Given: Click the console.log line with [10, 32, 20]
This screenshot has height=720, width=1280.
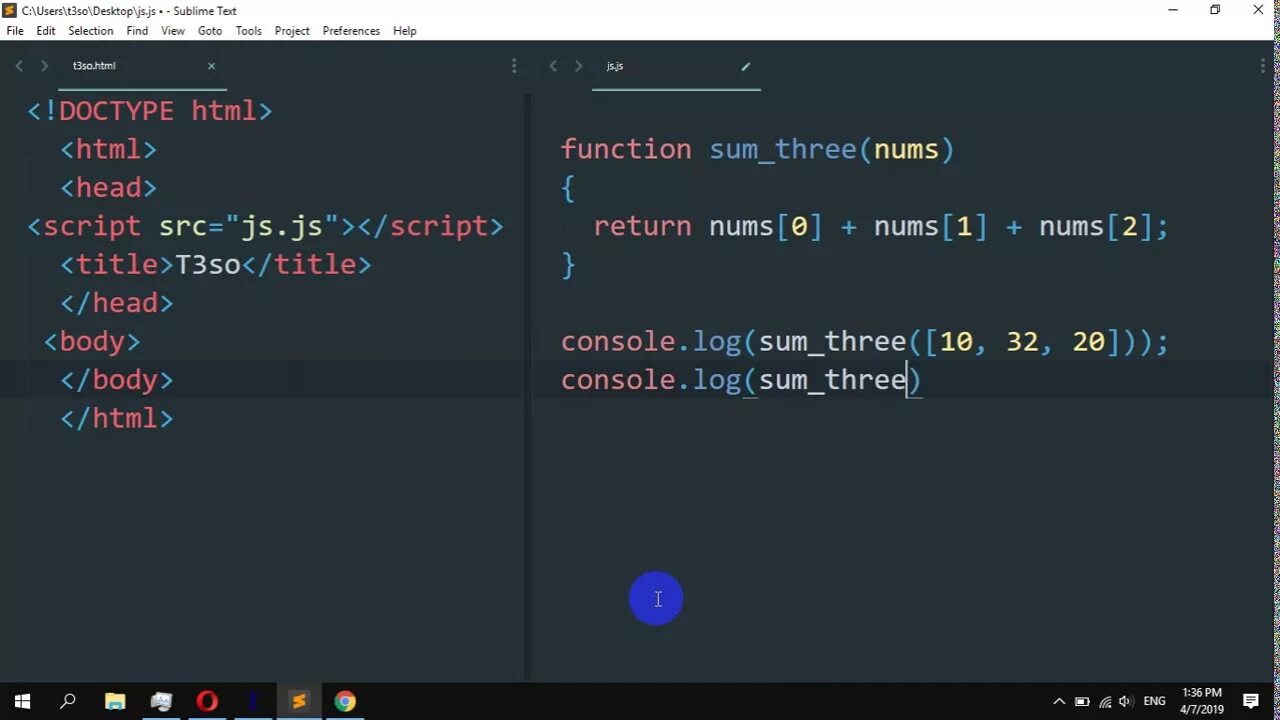Looking at the screenshot, I should point(865,342).
